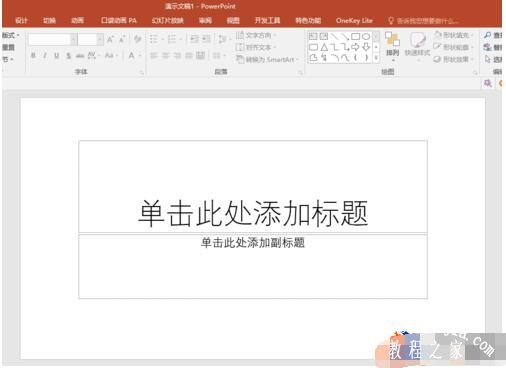Viewport: 506px width, 368px height.
Task: Switch to the Slide Show (幻灯片放映) tab
Action: point(167,21)
